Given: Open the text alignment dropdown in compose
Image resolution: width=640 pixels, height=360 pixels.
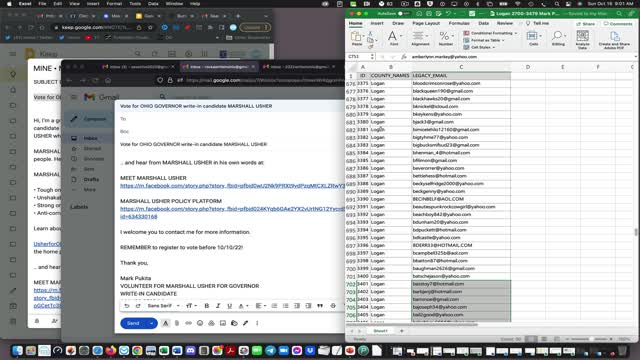Looking at the screenshot, I should [260, 306].
